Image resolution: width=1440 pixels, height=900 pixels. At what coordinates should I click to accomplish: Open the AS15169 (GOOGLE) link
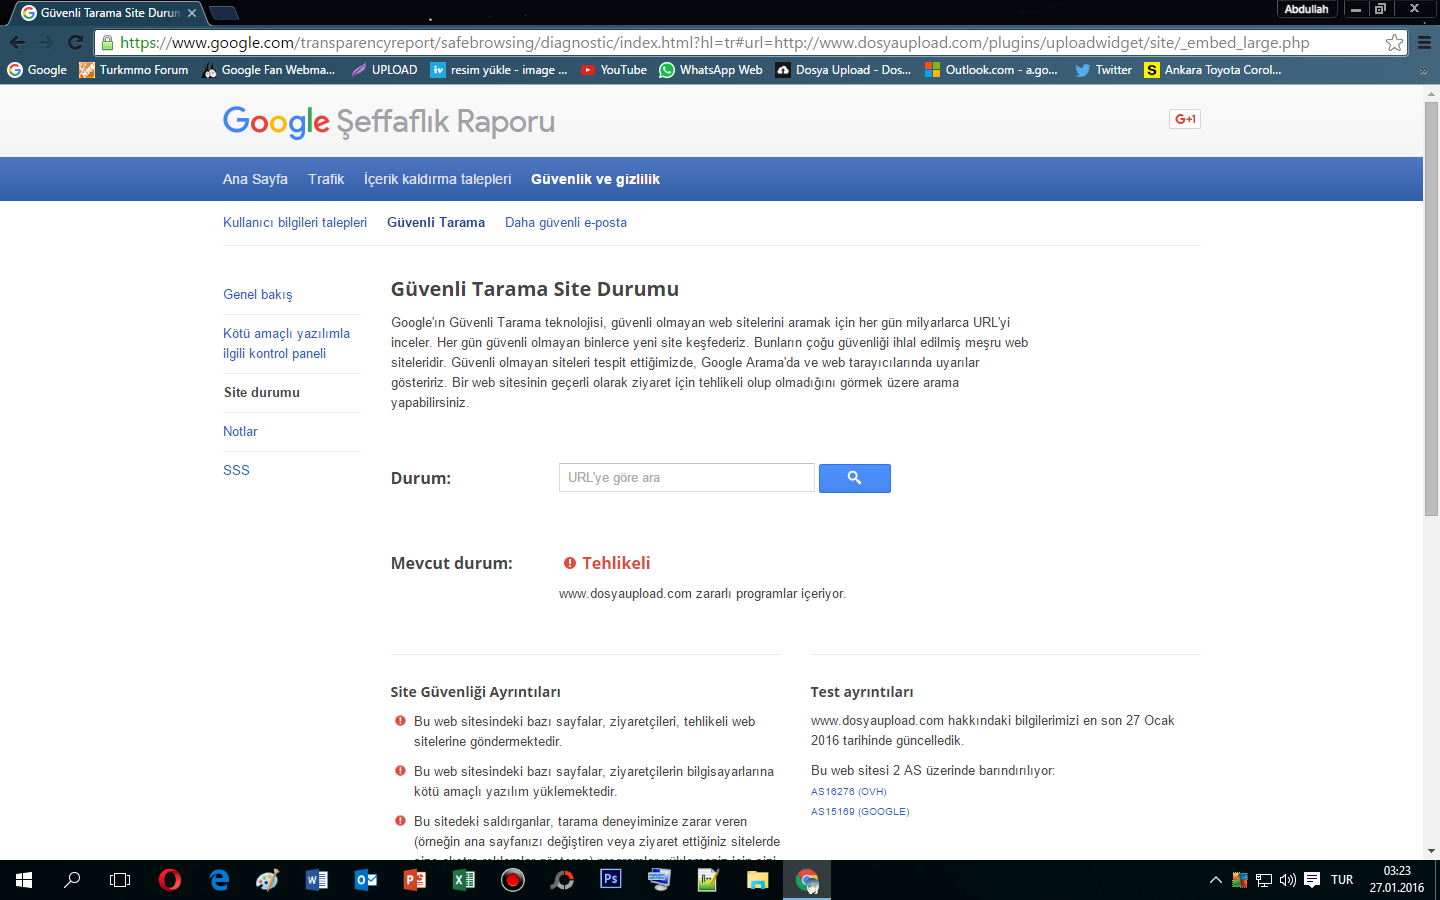pos(860,811)
